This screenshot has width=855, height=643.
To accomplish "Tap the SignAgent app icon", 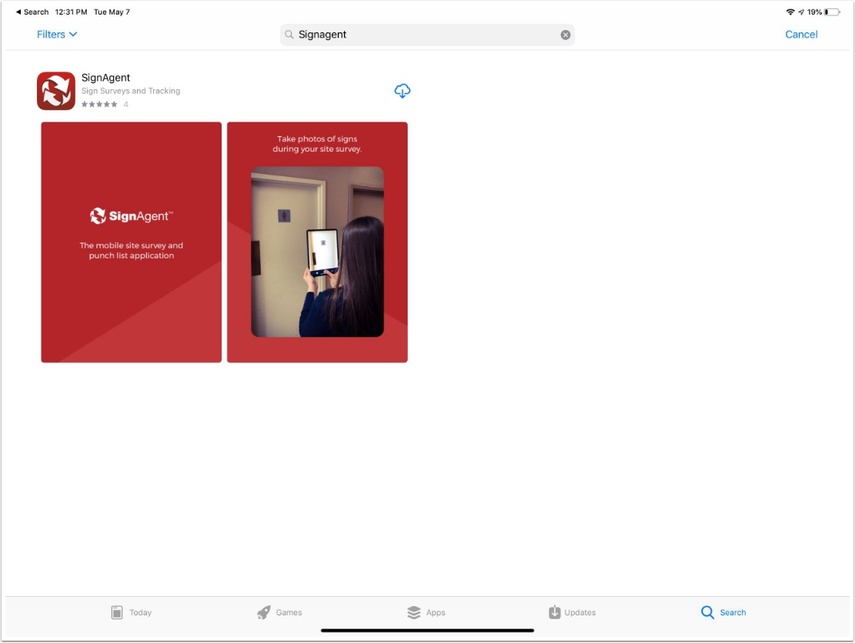I will pos(56,89).
